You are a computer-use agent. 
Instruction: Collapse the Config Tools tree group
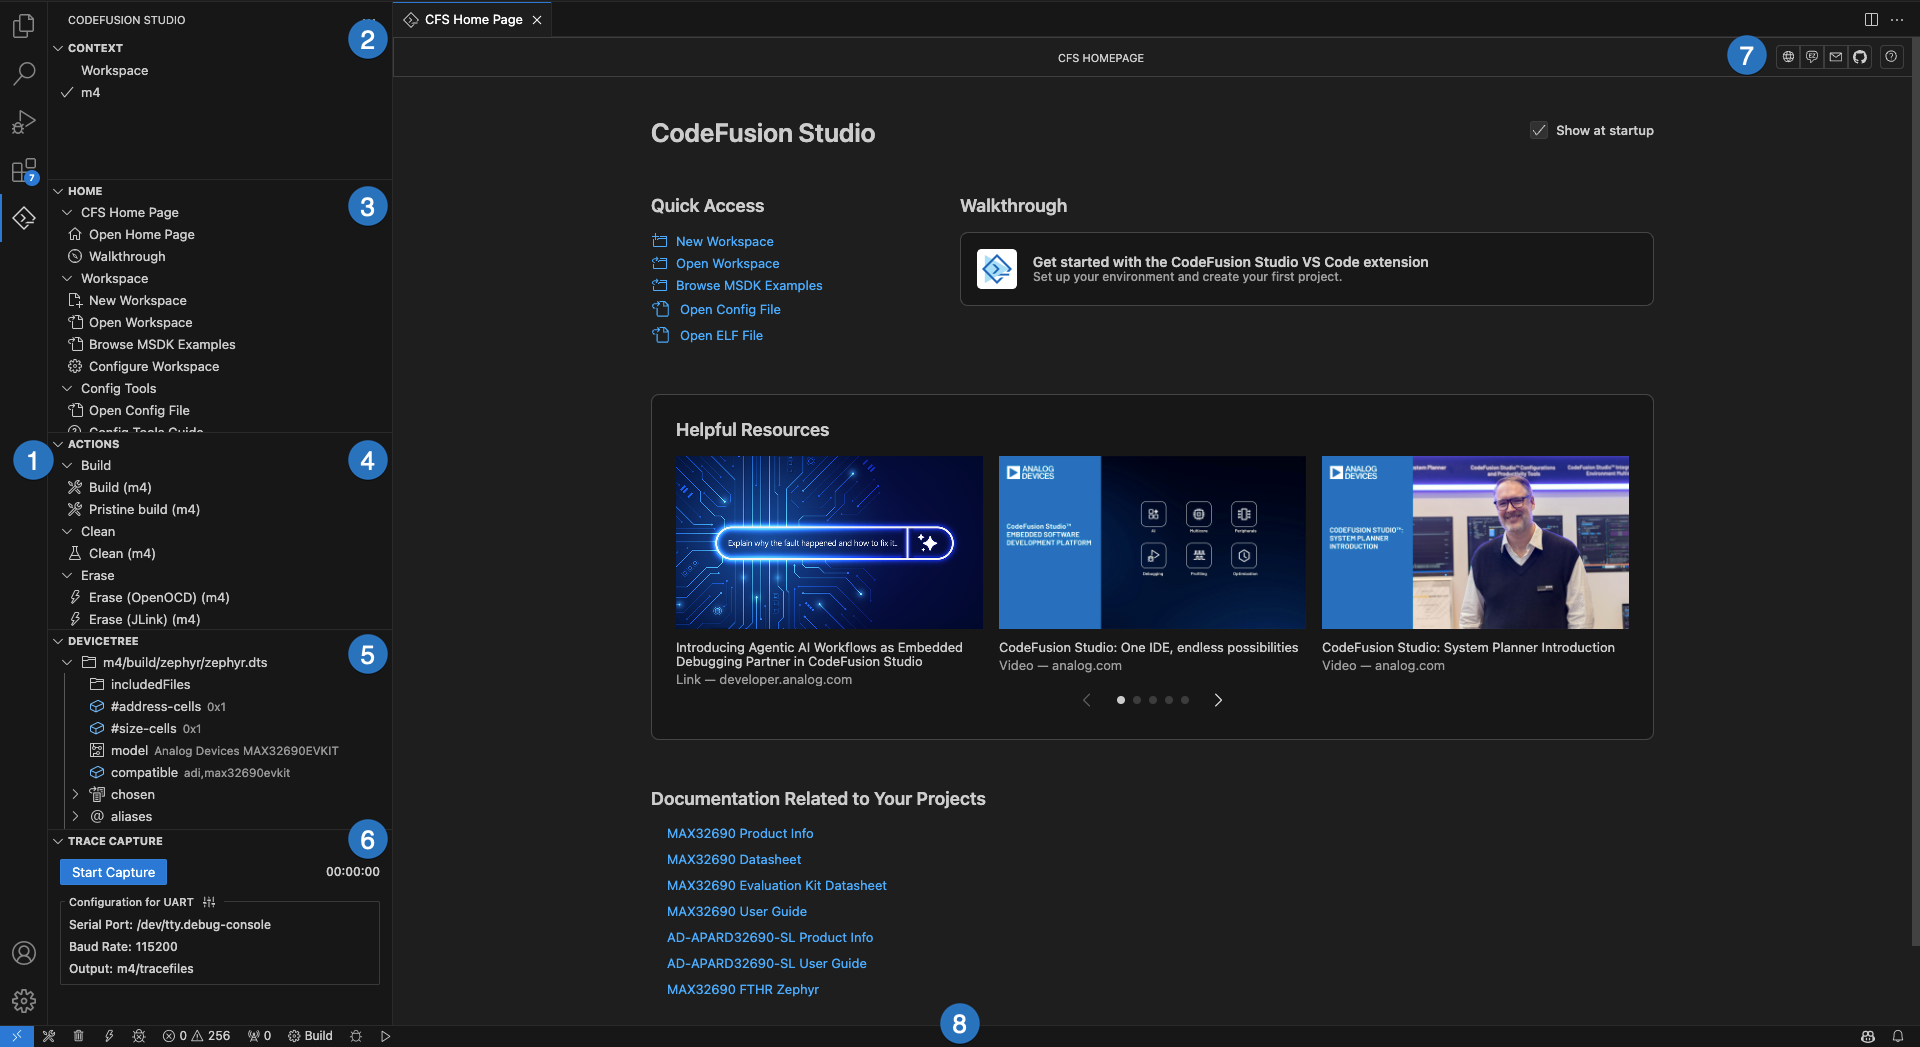point(67,388)
